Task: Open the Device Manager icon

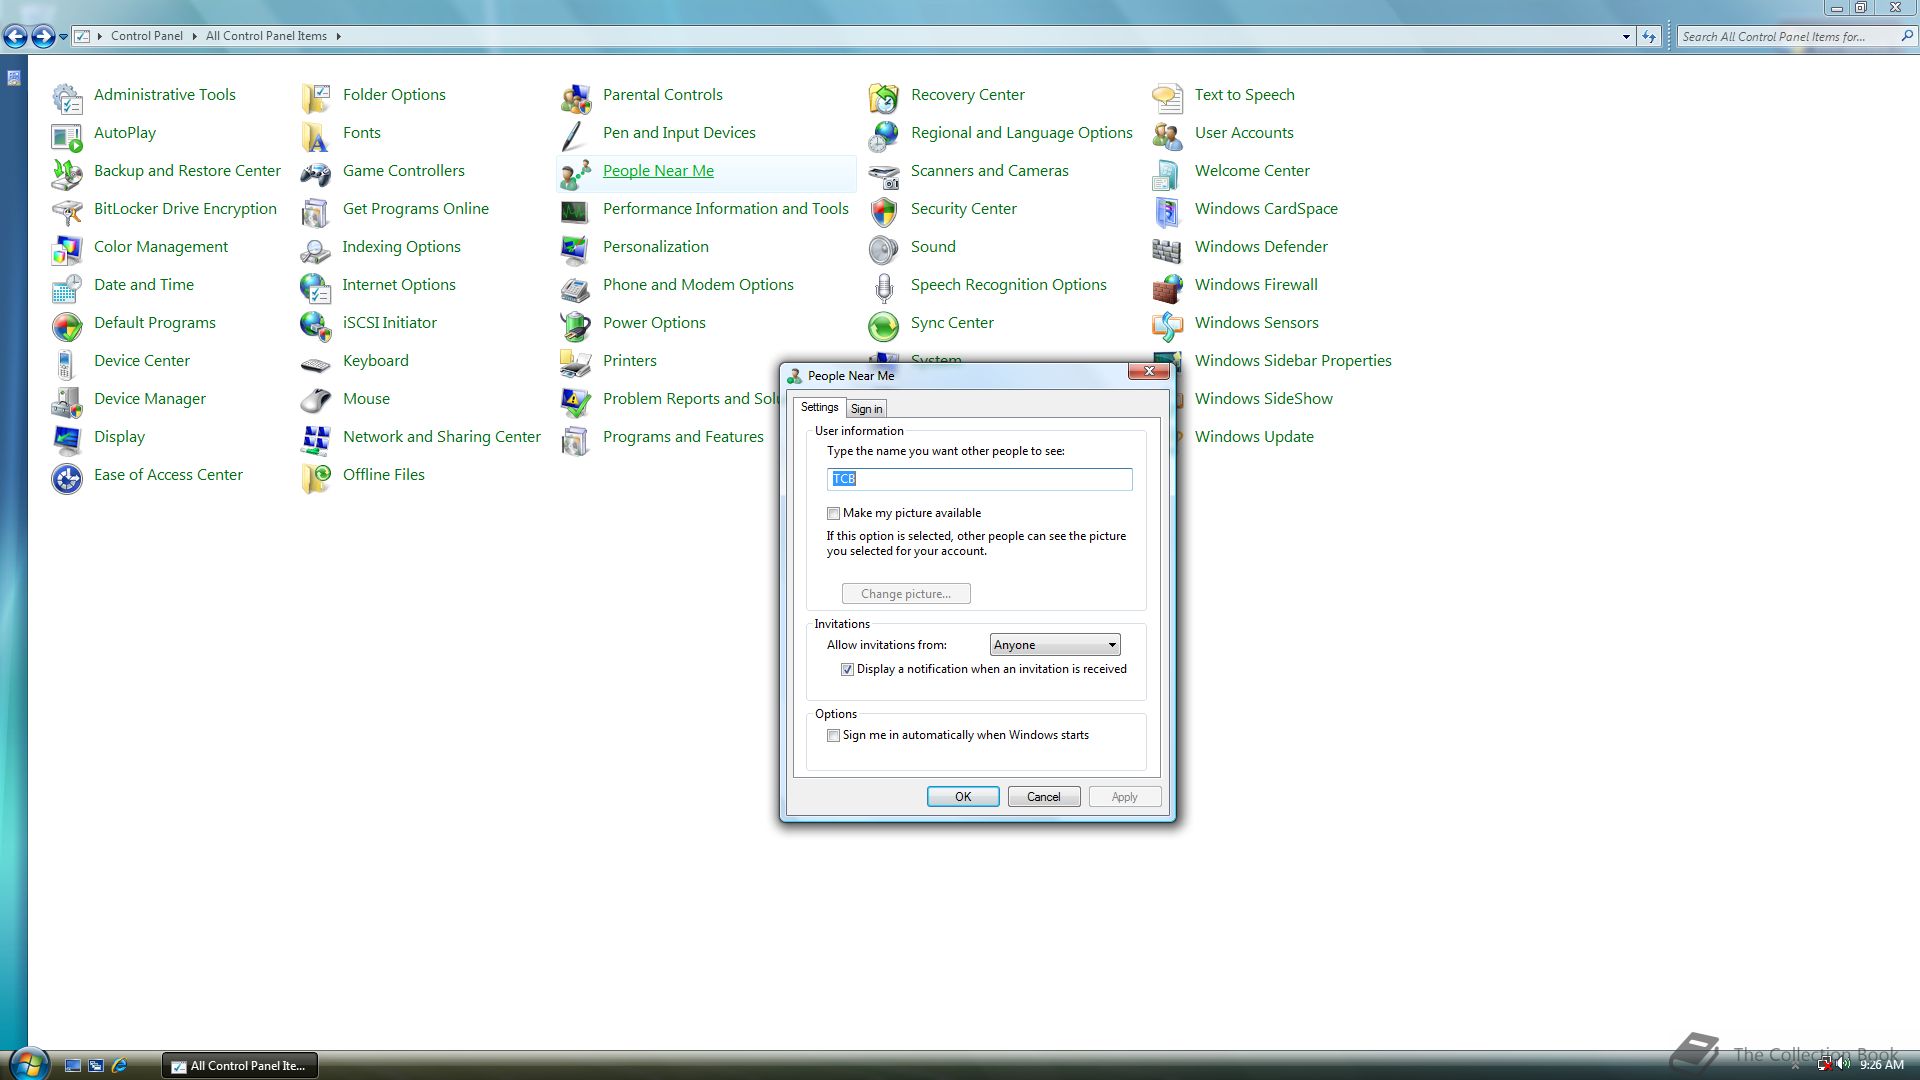Action: [67, 401]
